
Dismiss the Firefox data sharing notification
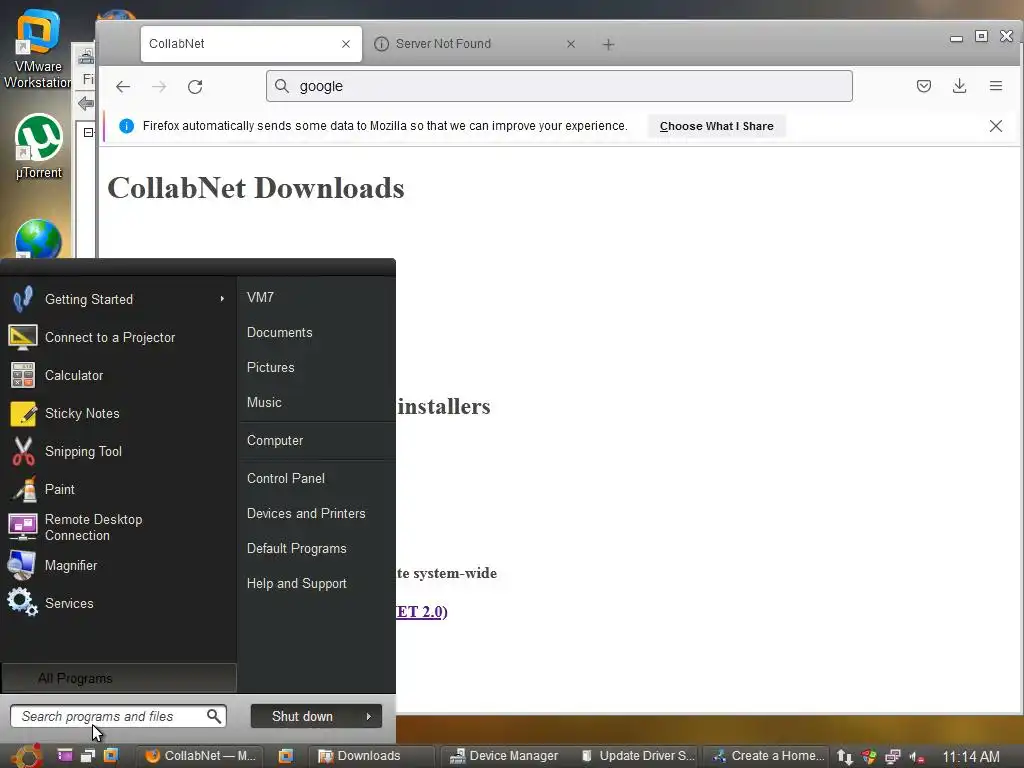click(995, 126)
